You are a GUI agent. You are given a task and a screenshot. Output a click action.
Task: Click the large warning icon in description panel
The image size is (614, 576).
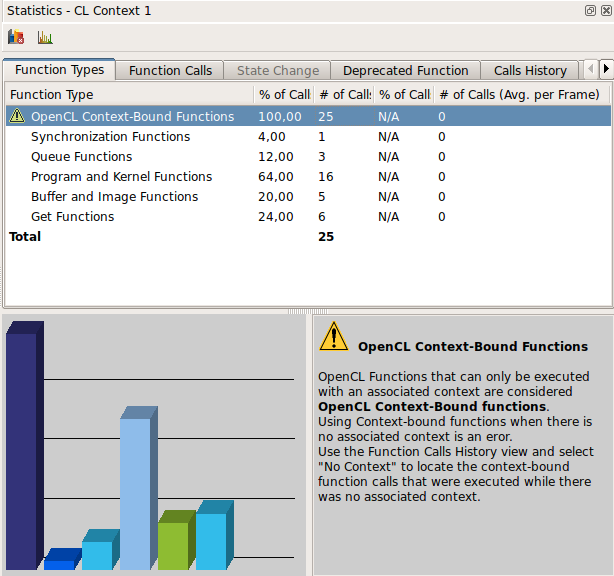click(334, 337)
